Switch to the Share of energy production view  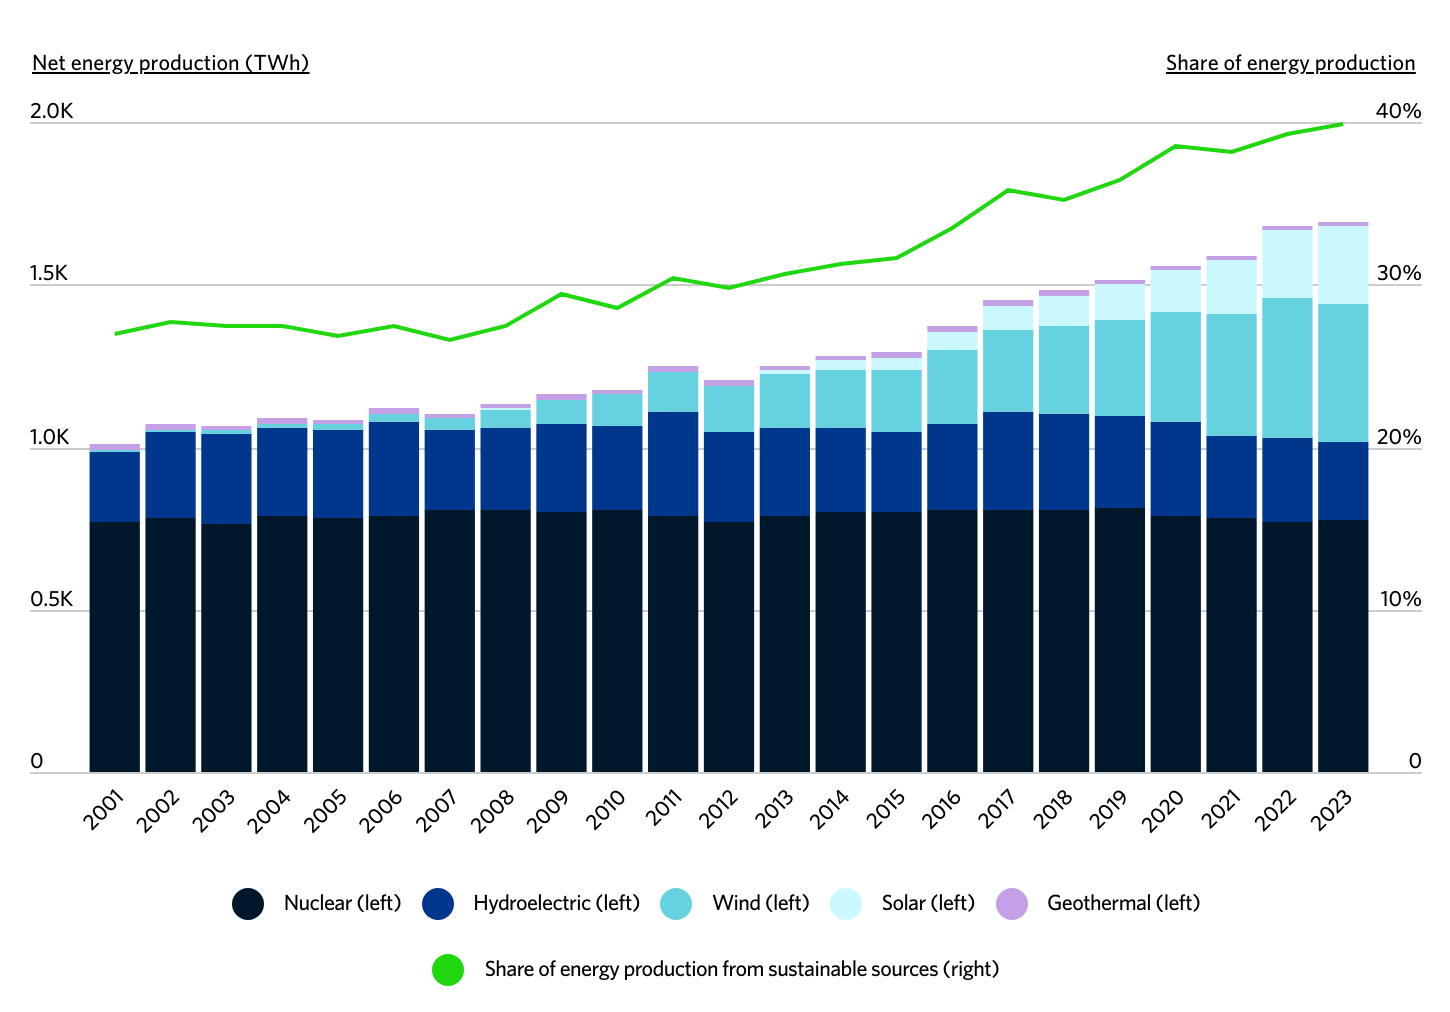(1290, 62)
